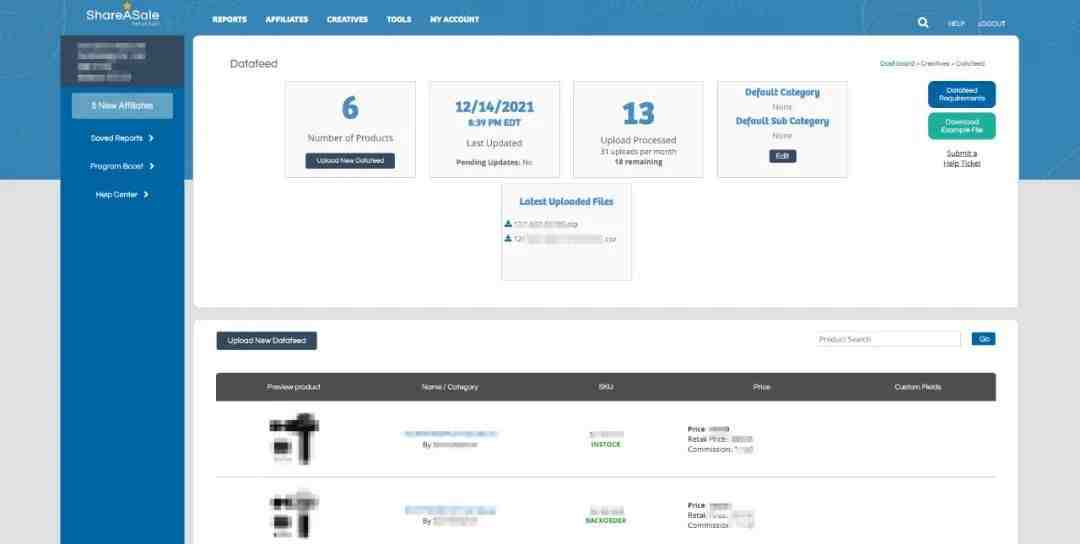The image size is (1080, 544).
Task: Expand the Saved Reports sidebar item
Action: 122,138
